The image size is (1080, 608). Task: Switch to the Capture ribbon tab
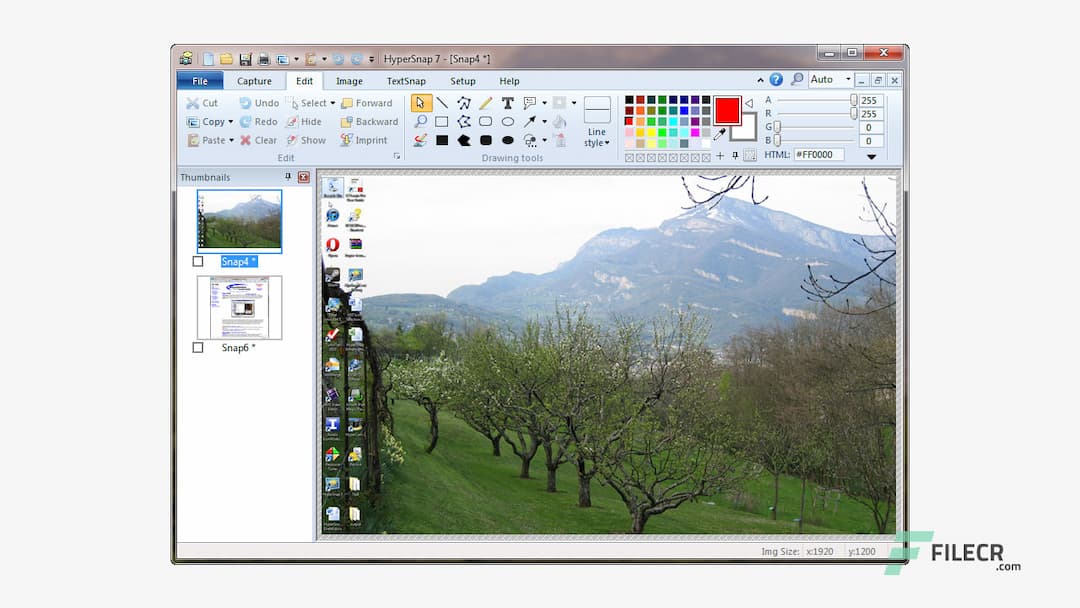[x=254, y=80]
